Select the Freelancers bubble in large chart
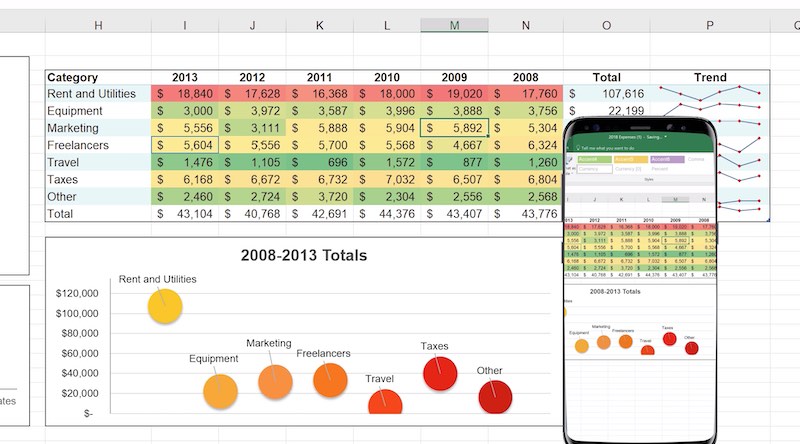Screen dimensions: 800x444 click(x=329, y=380)
